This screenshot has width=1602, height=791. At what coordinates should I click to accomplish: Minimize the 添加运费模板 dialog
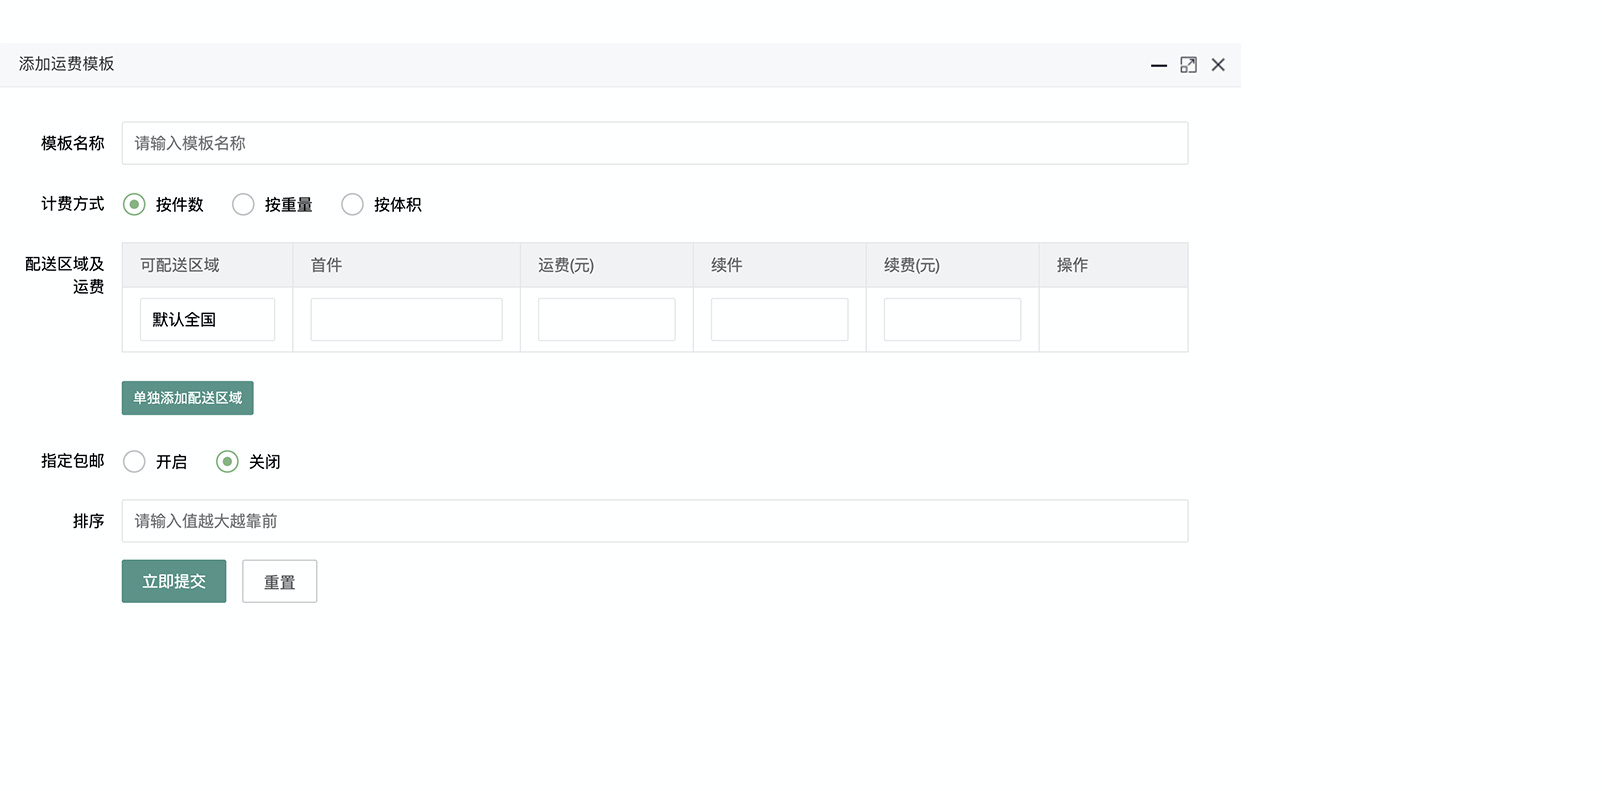[x=1158, y=65]
